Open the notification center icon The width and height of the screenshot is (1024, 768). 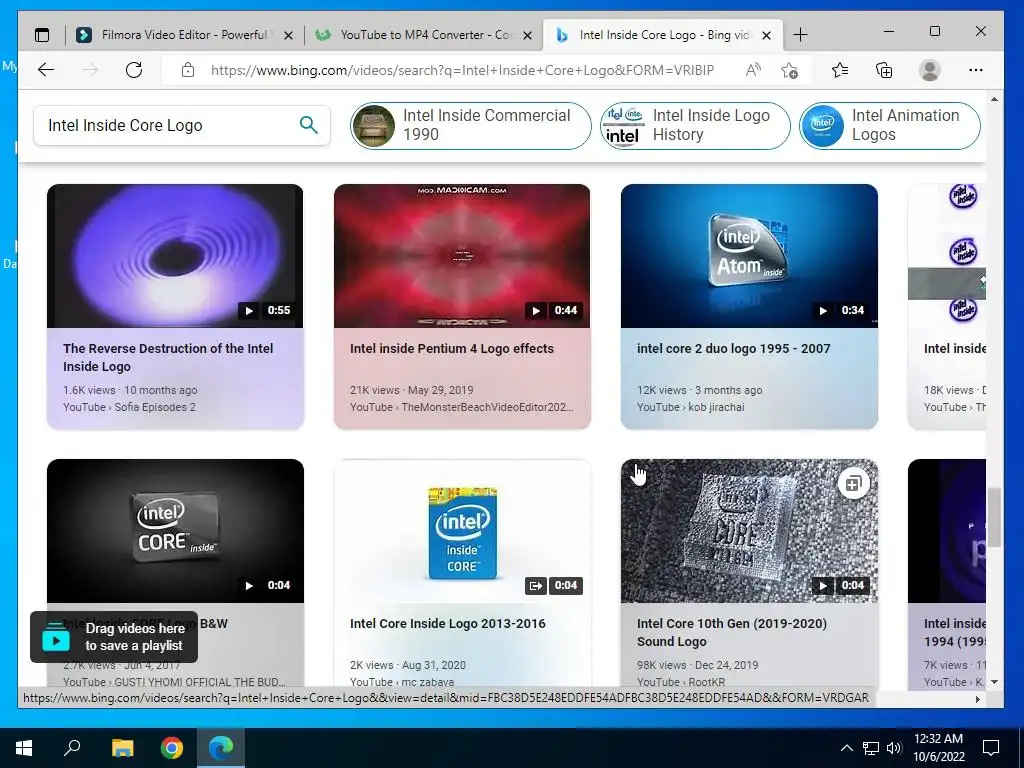click(991, 748)
